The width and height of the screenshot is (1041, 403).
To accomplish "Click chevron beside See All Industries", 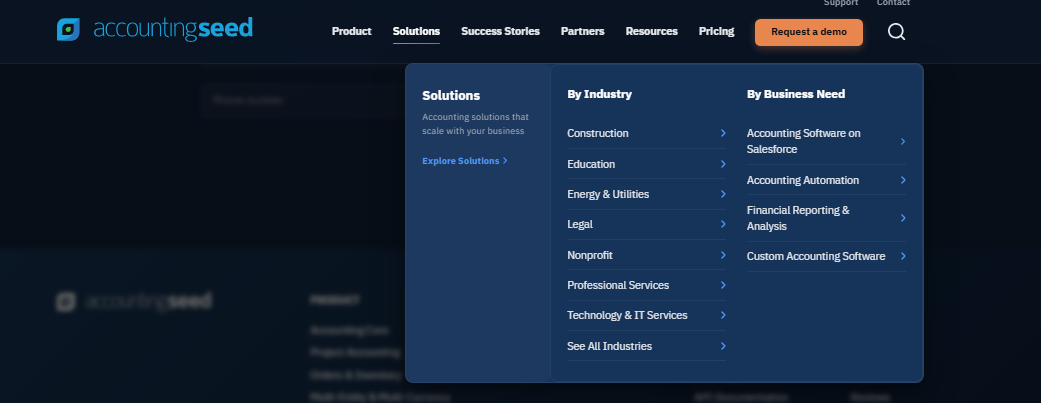I will pos(723,346).
